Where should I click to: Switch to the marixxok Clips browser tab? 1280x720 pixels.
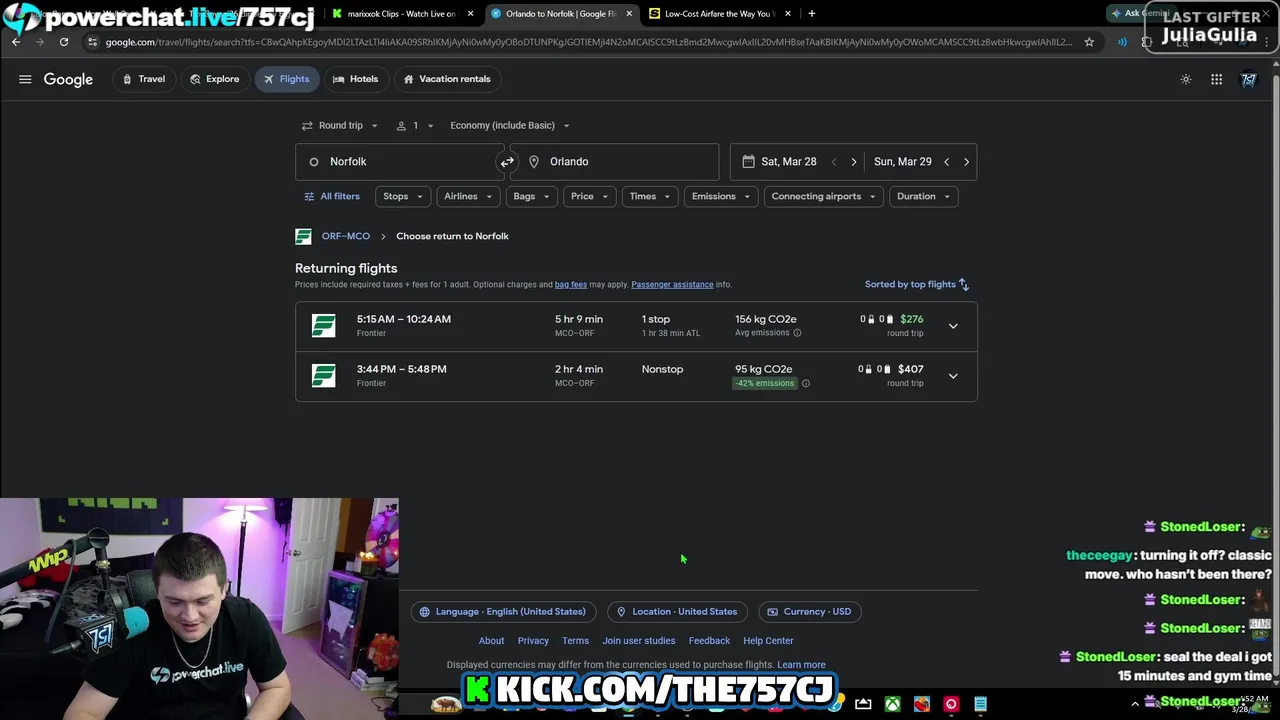401,14
